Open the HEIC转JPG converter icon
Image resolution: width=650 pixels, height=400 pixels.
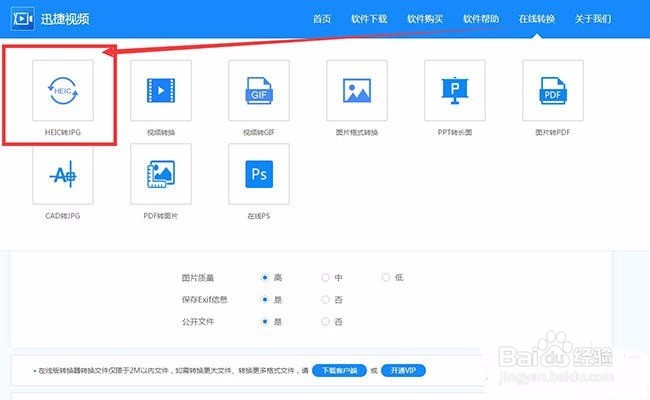tap(63, 90)
